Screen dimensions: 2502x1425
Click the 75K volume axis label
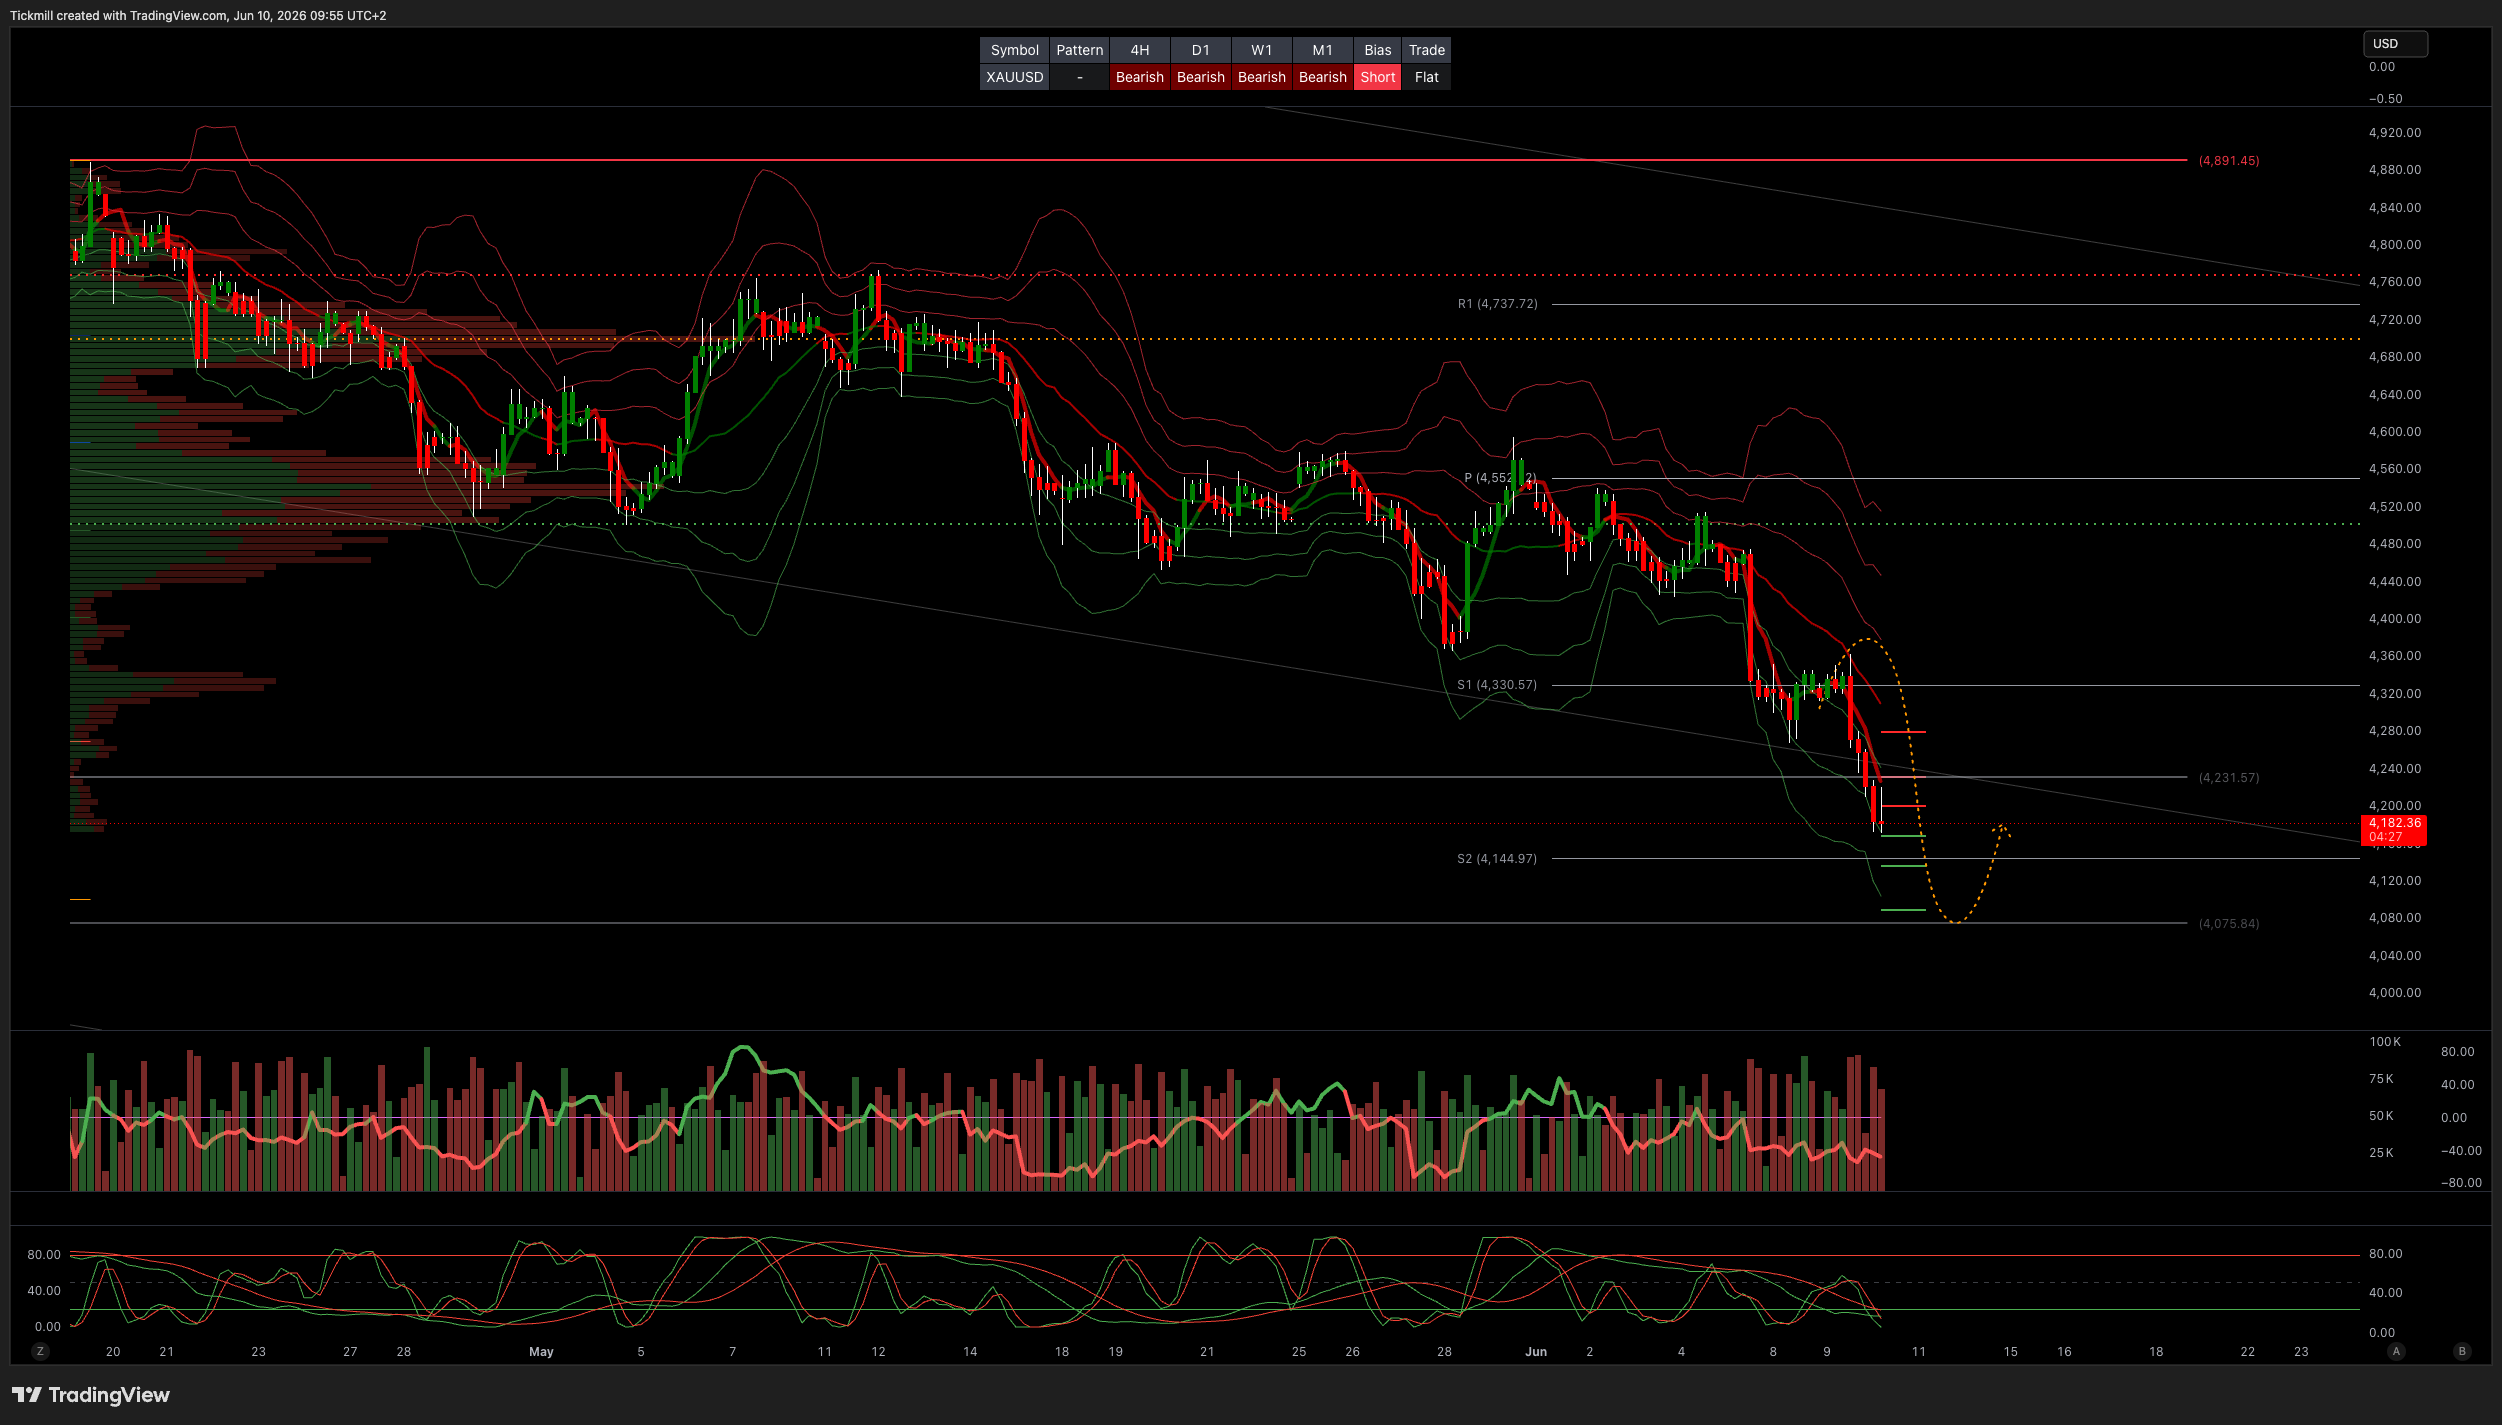pyautogui.click(x=2381, y=1078)
